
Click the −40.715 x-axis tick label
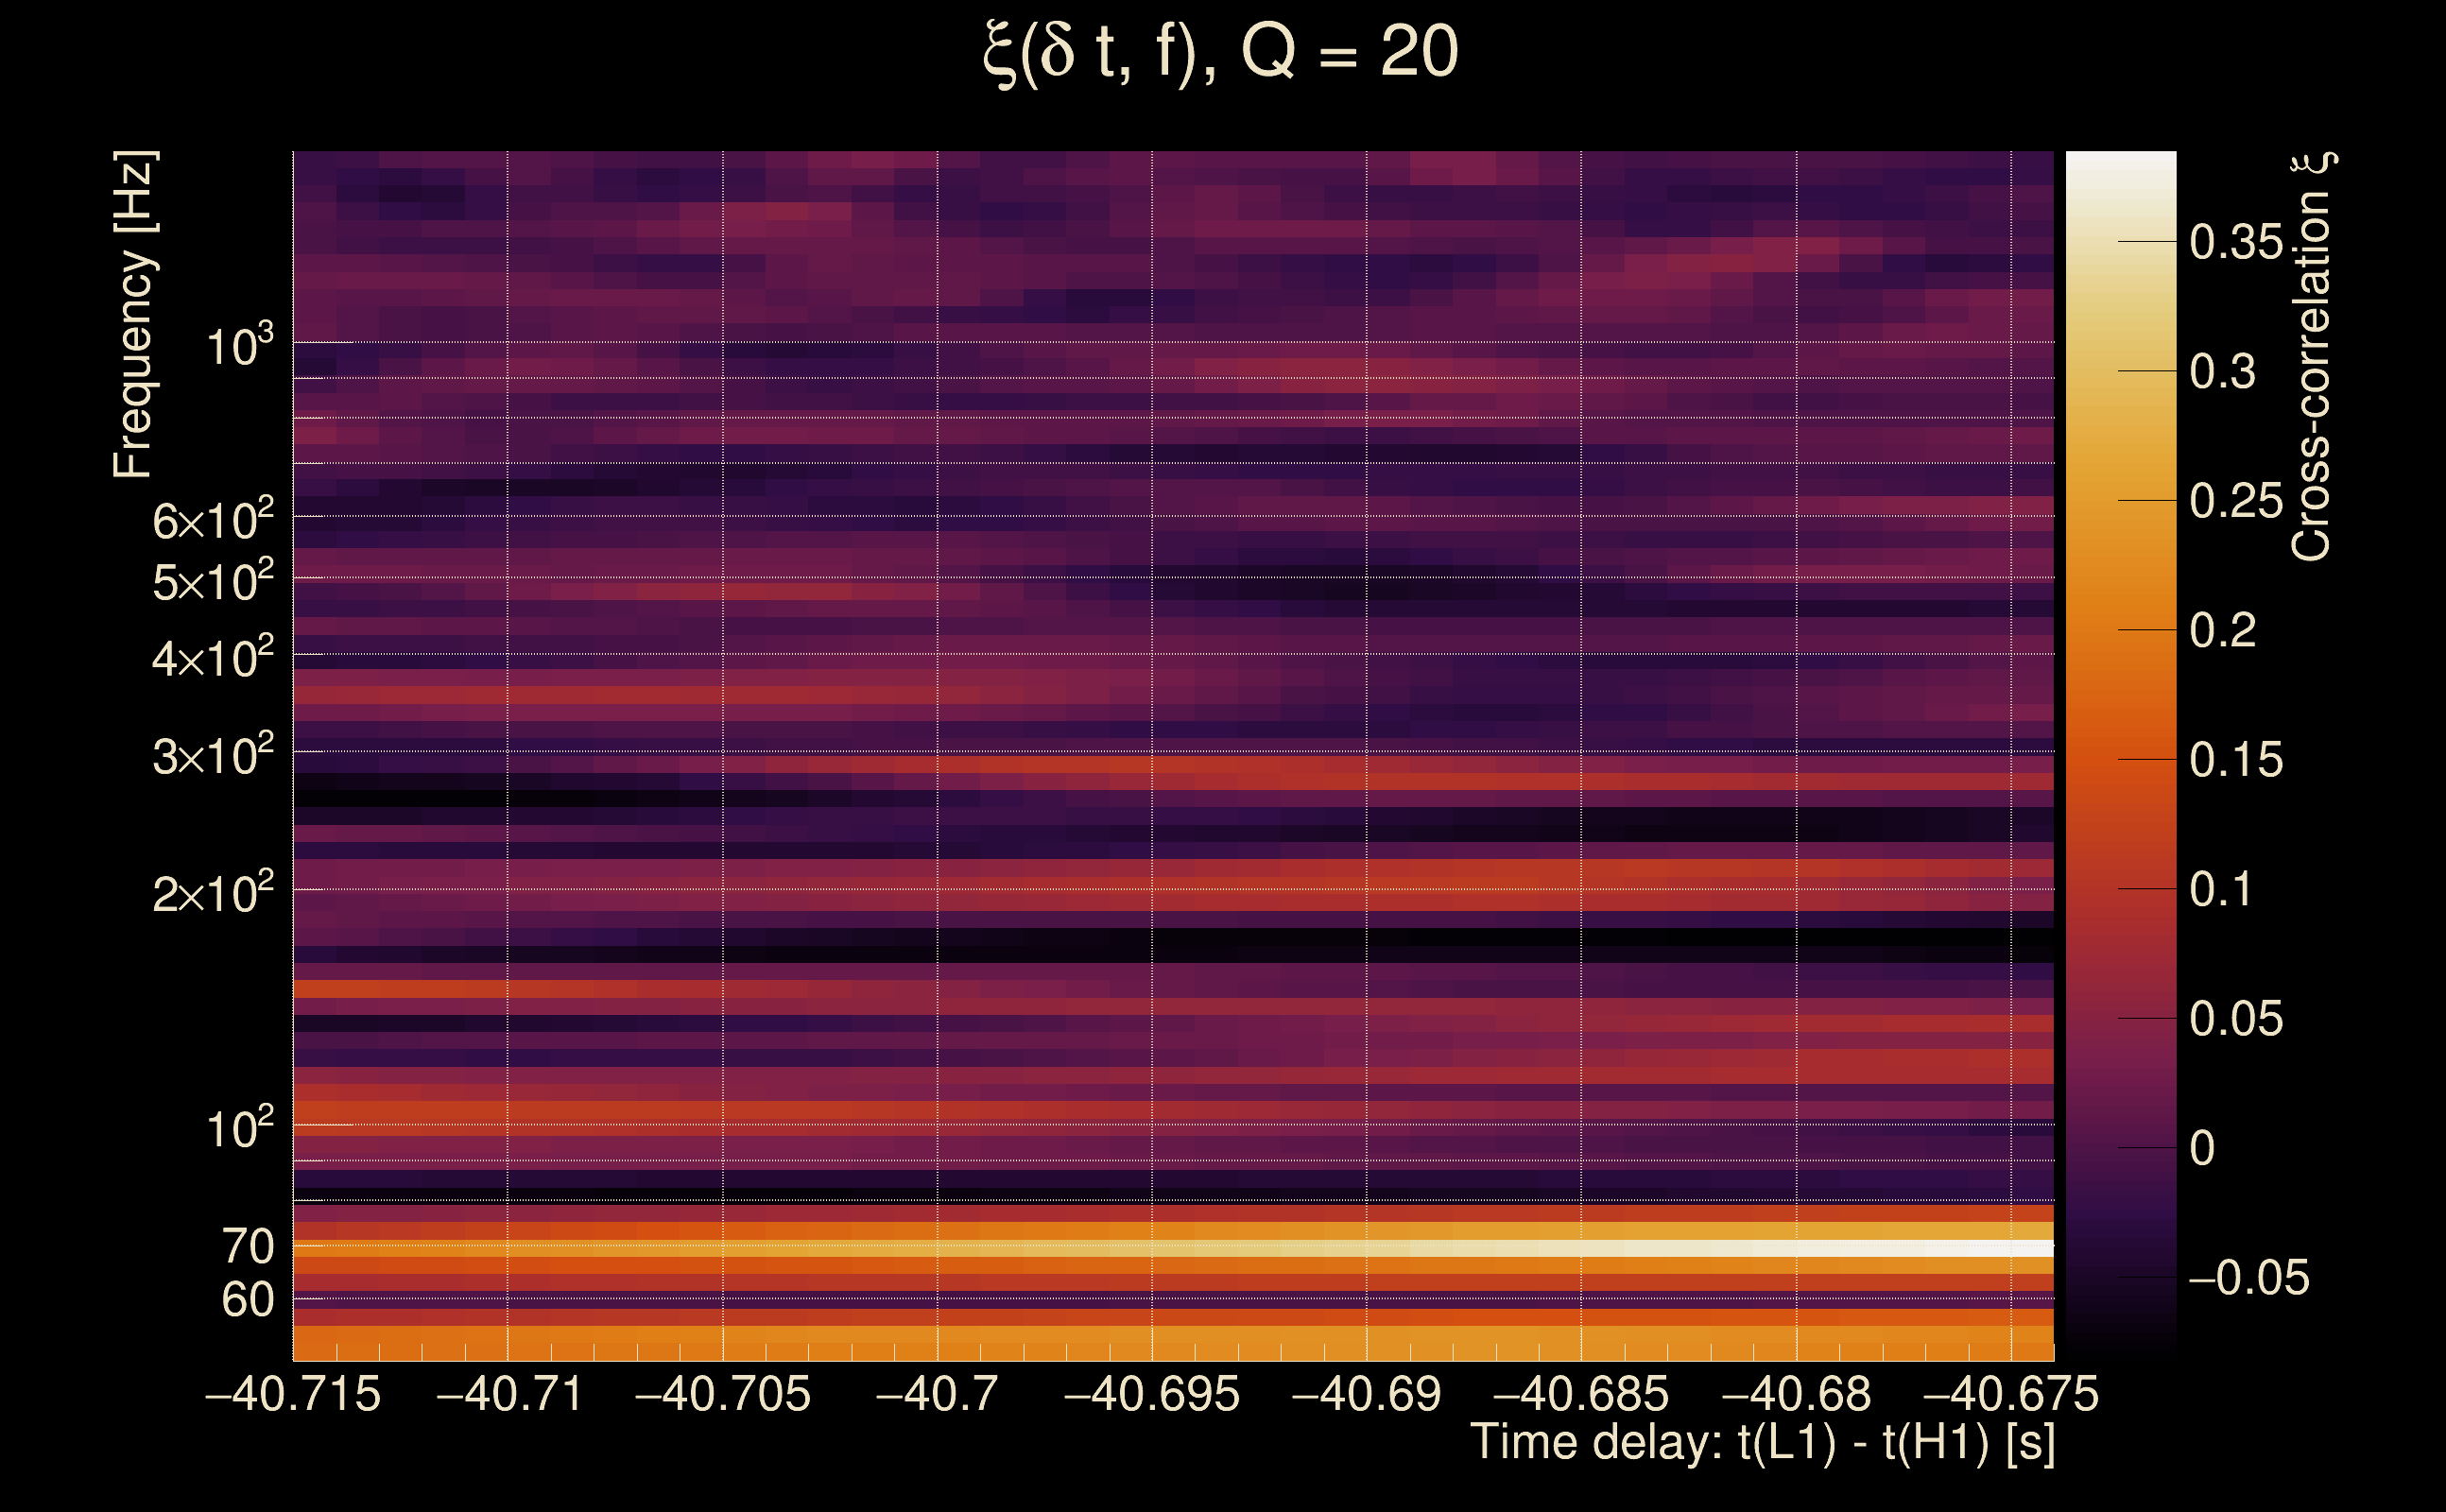[x=293, y=1395]
